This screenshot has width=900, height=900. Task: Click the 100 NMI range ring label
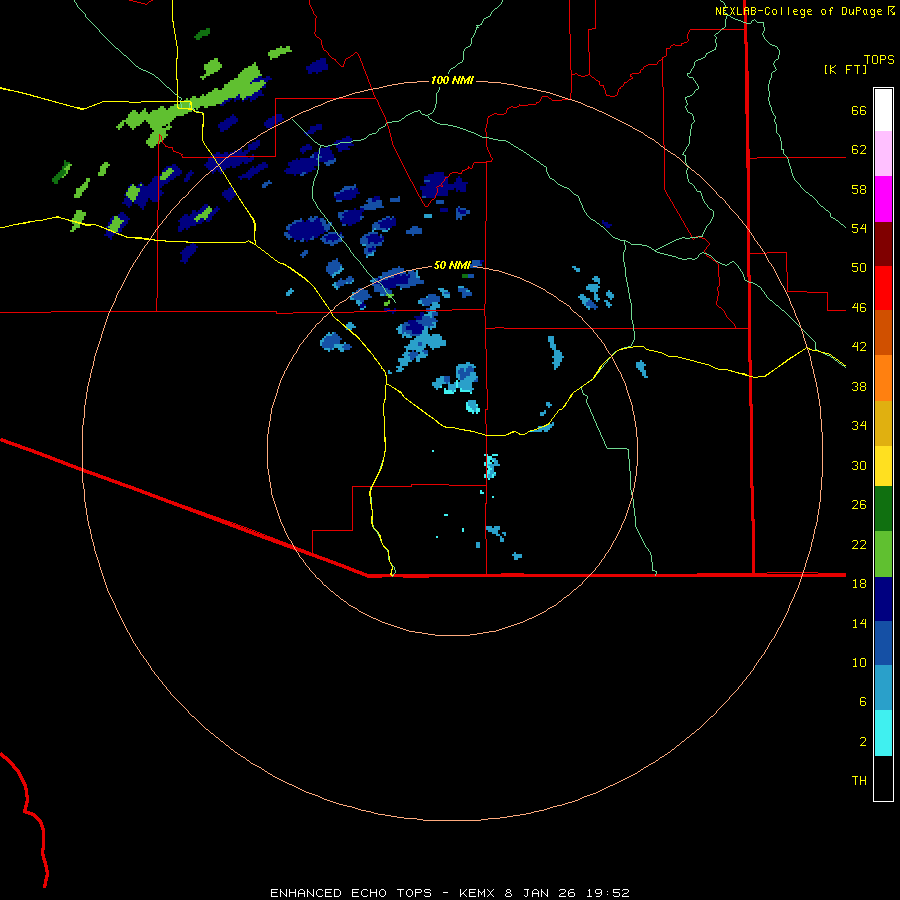coord(452,80)
